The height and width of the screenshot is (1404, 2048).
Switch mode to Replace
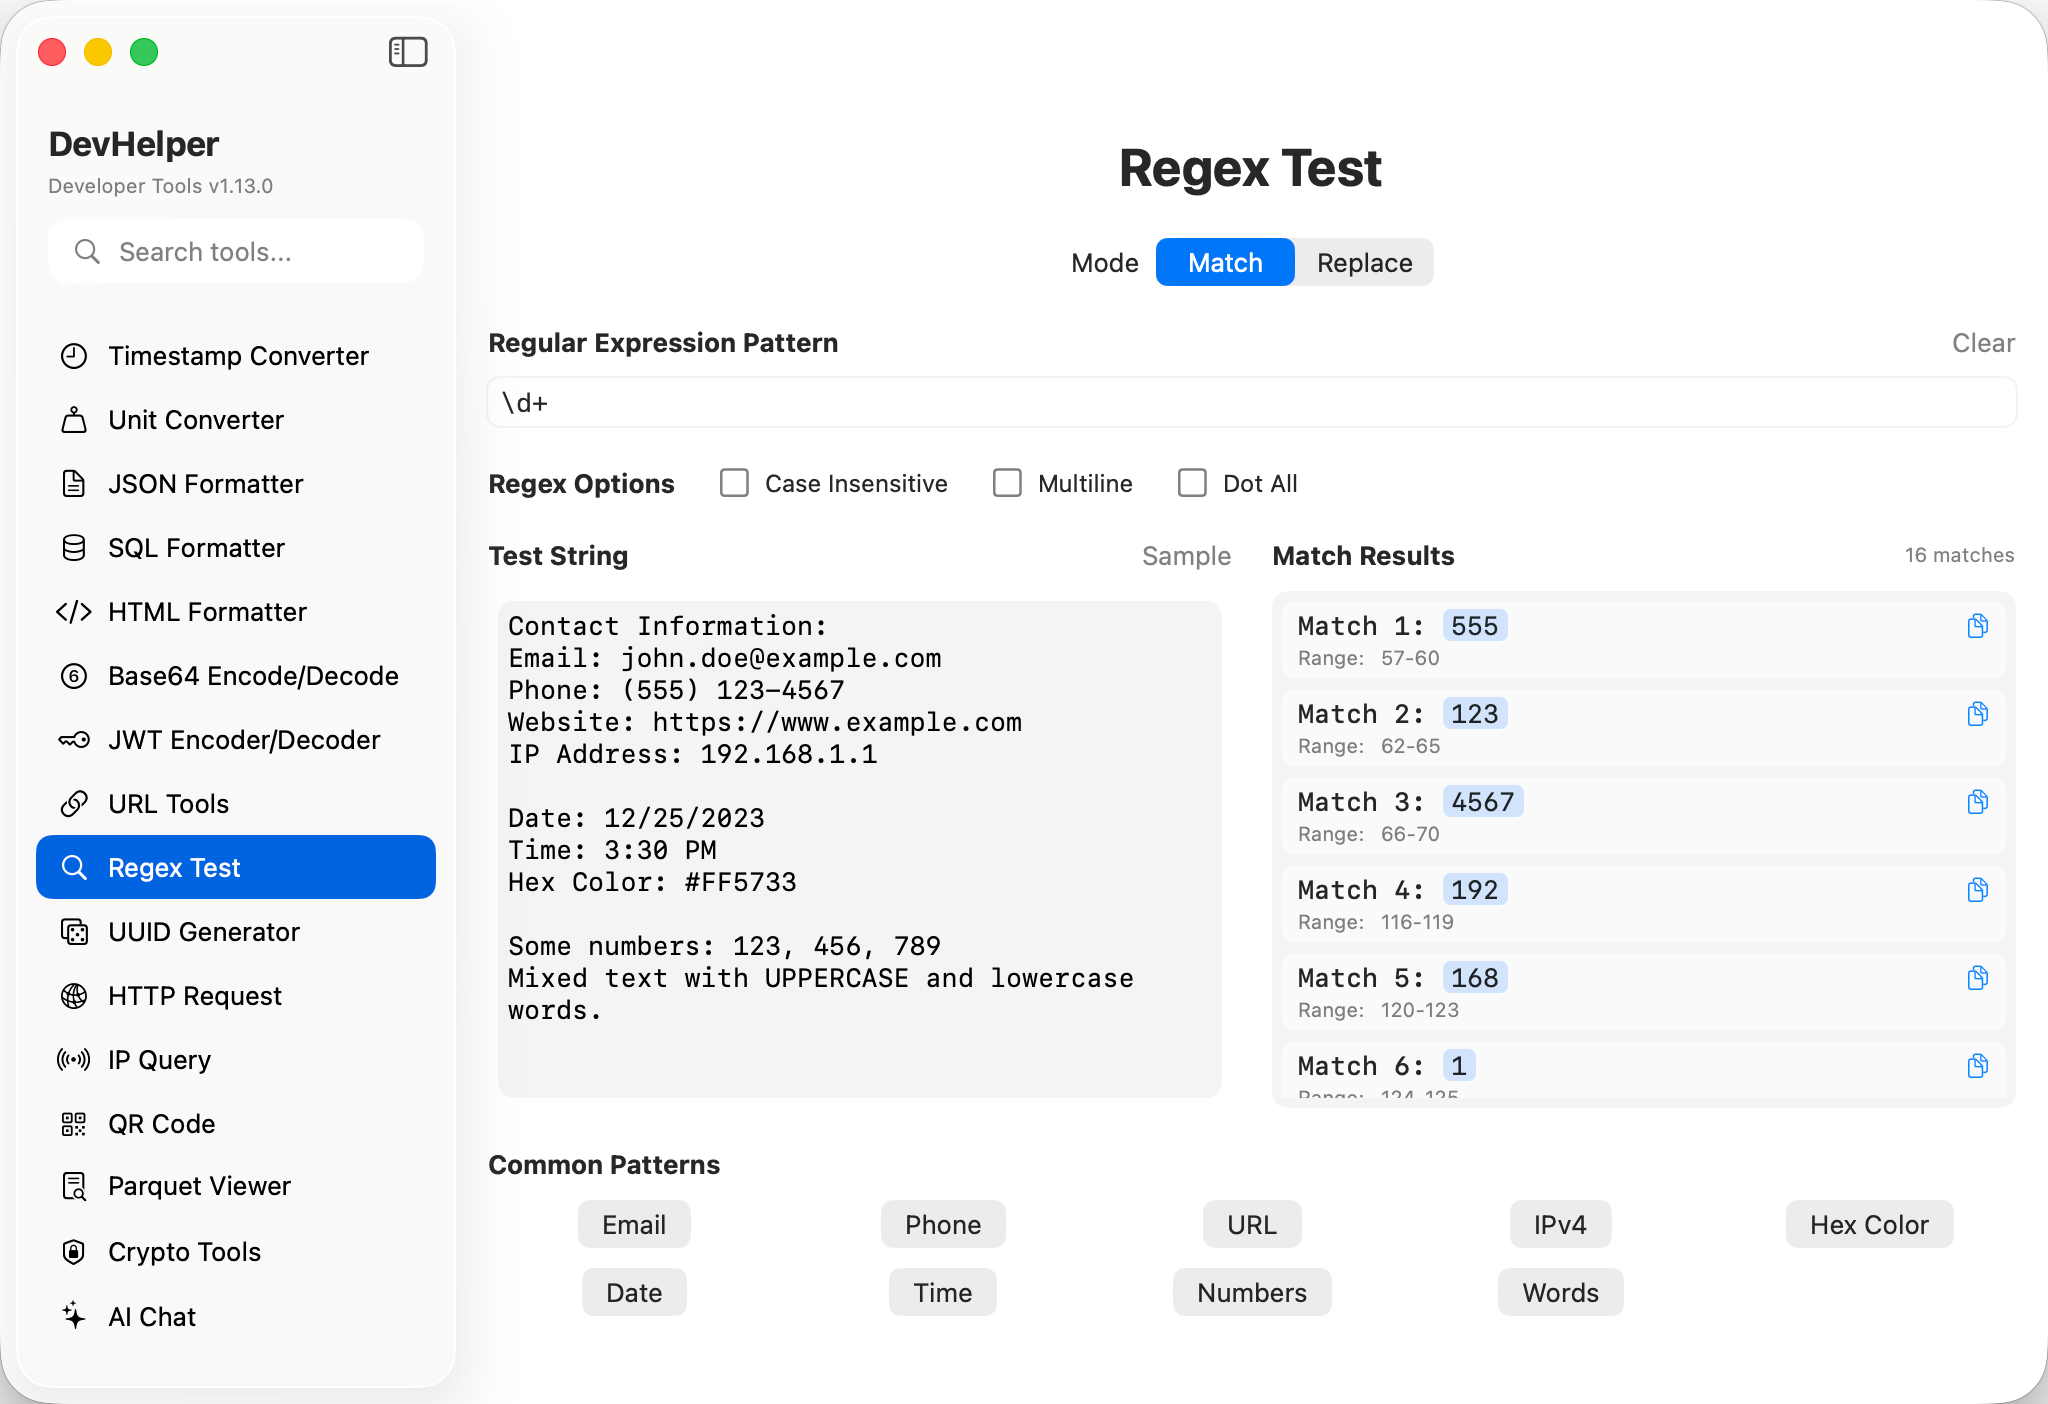[1364, 263]
